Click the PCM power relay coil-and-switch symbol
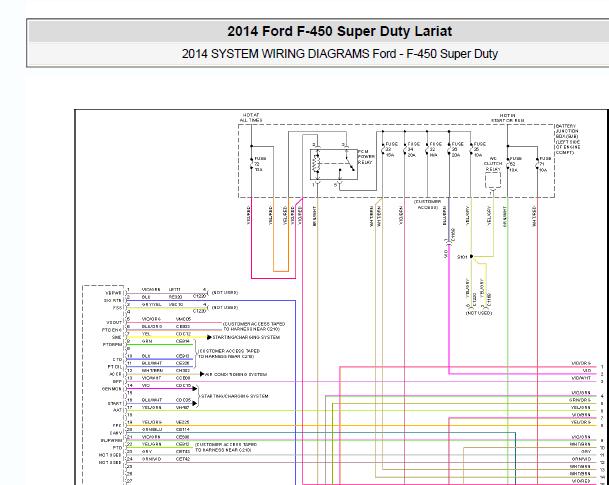The height and width of the screenshot is (485, 609). 334,164
